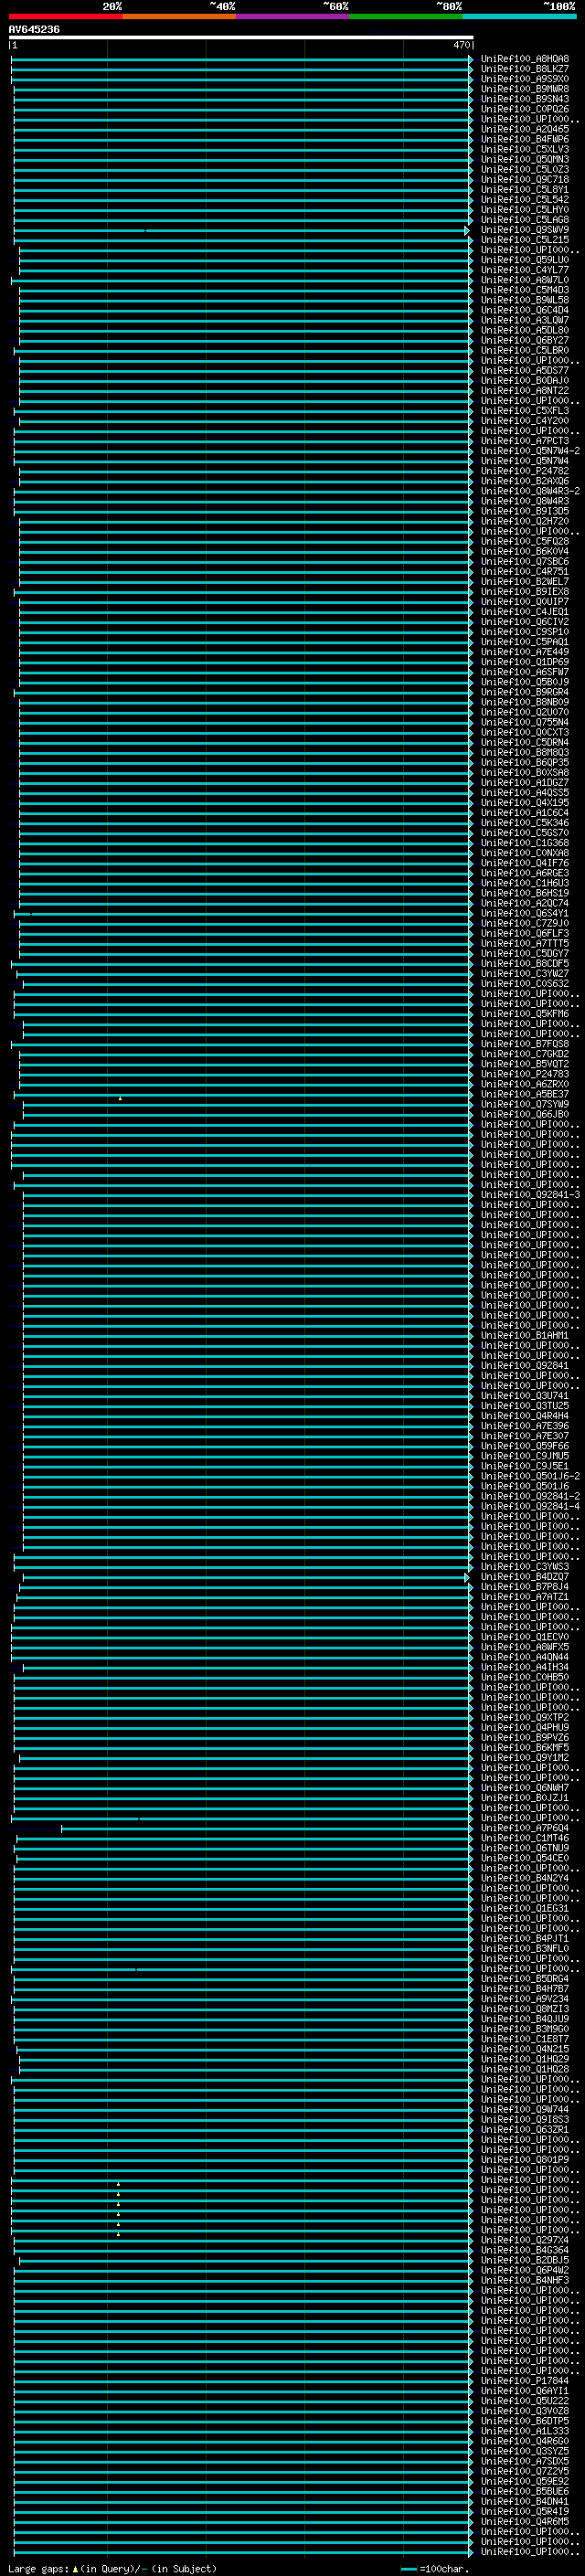Select hit UniRef100_Q92841-4

530,1506
